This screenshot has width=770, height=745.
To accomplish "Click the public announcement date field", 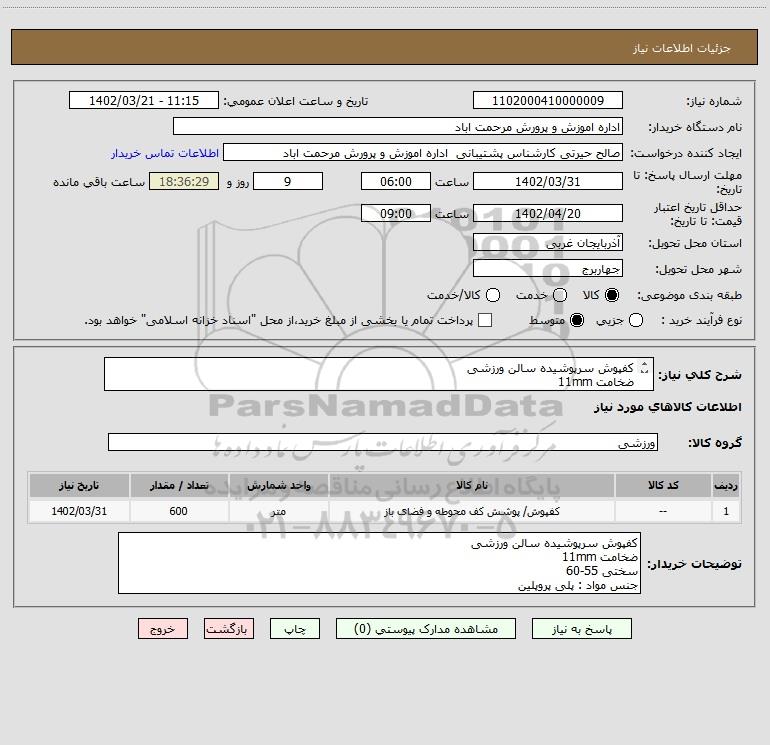I will point(144,100).
